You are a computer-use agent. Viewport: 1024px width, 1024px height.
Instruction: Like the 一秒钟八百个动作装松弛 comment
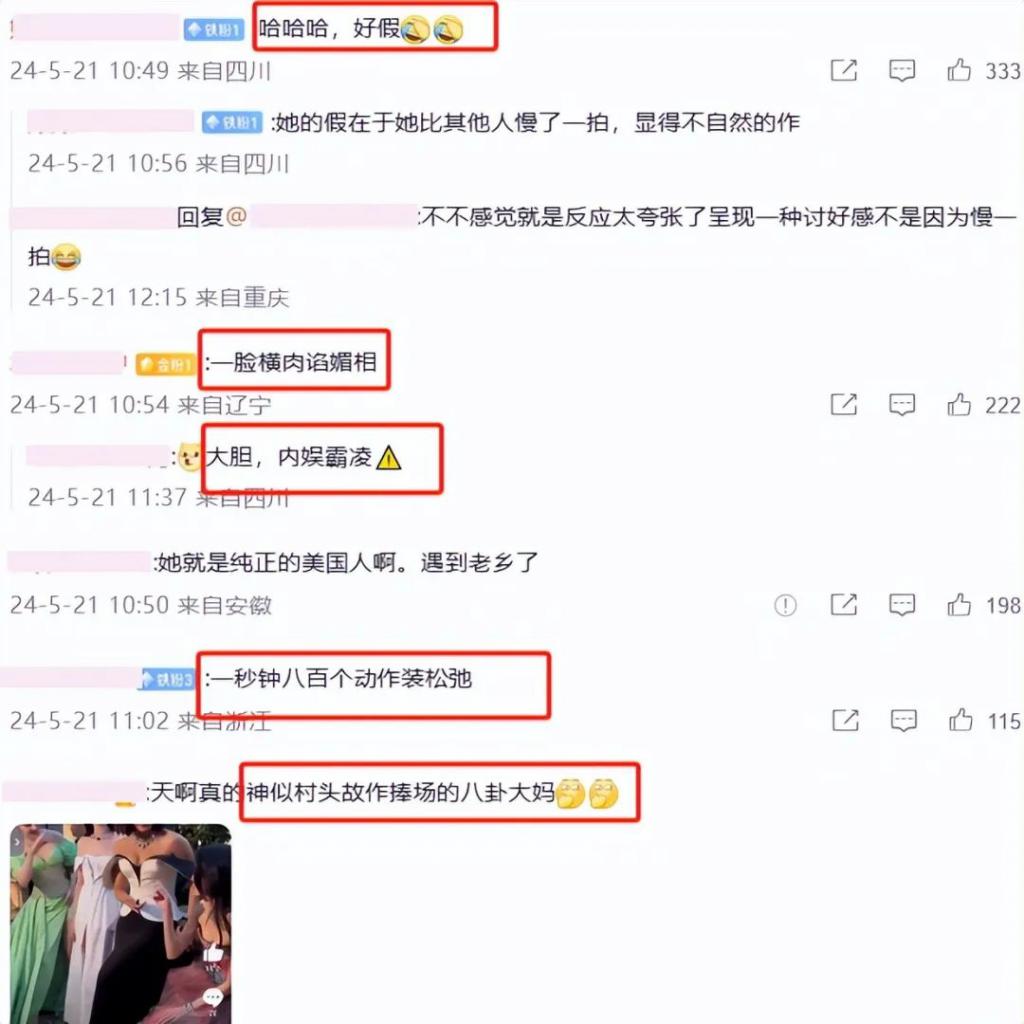pos(961,720)
